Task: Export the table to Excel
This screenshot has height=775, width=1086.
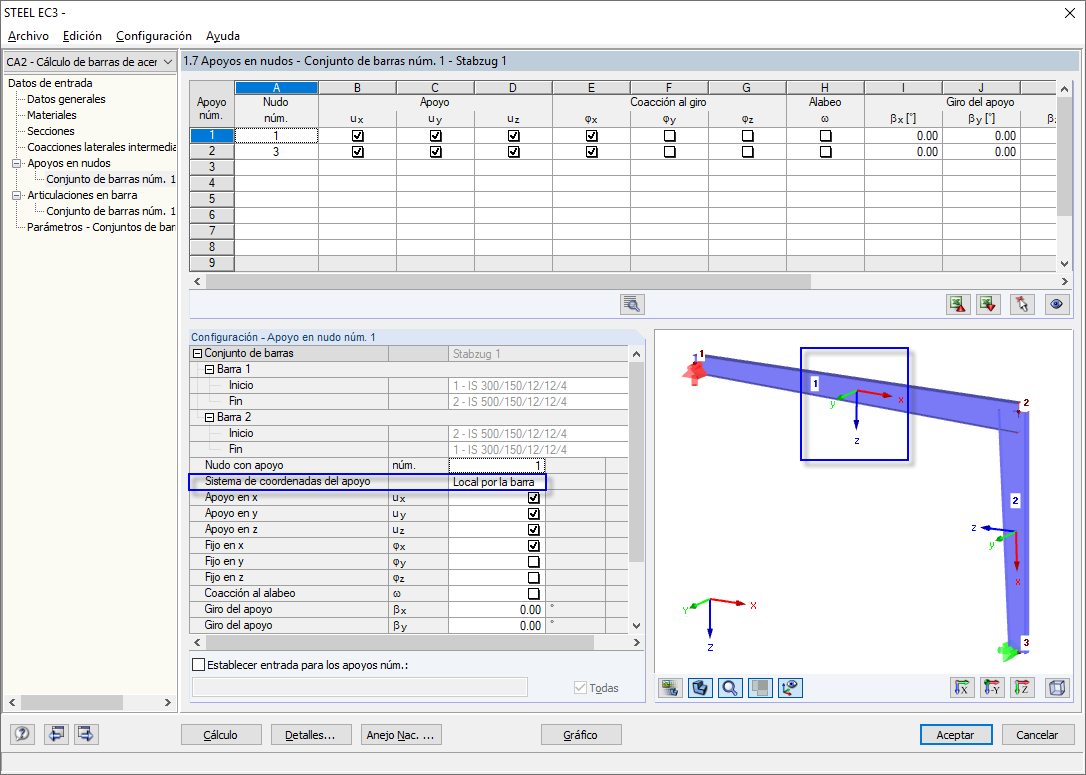Action: 958,304
